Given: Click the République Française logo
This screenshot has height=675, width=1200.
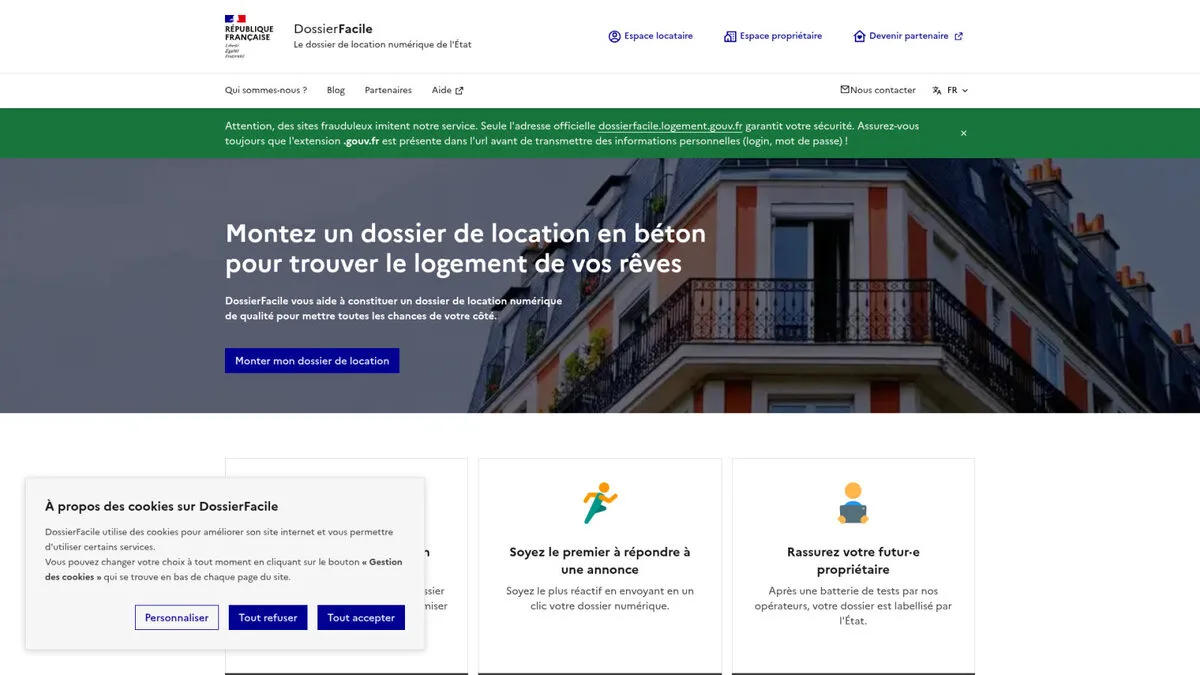Looking at the screenshot, I should point(249,36).
